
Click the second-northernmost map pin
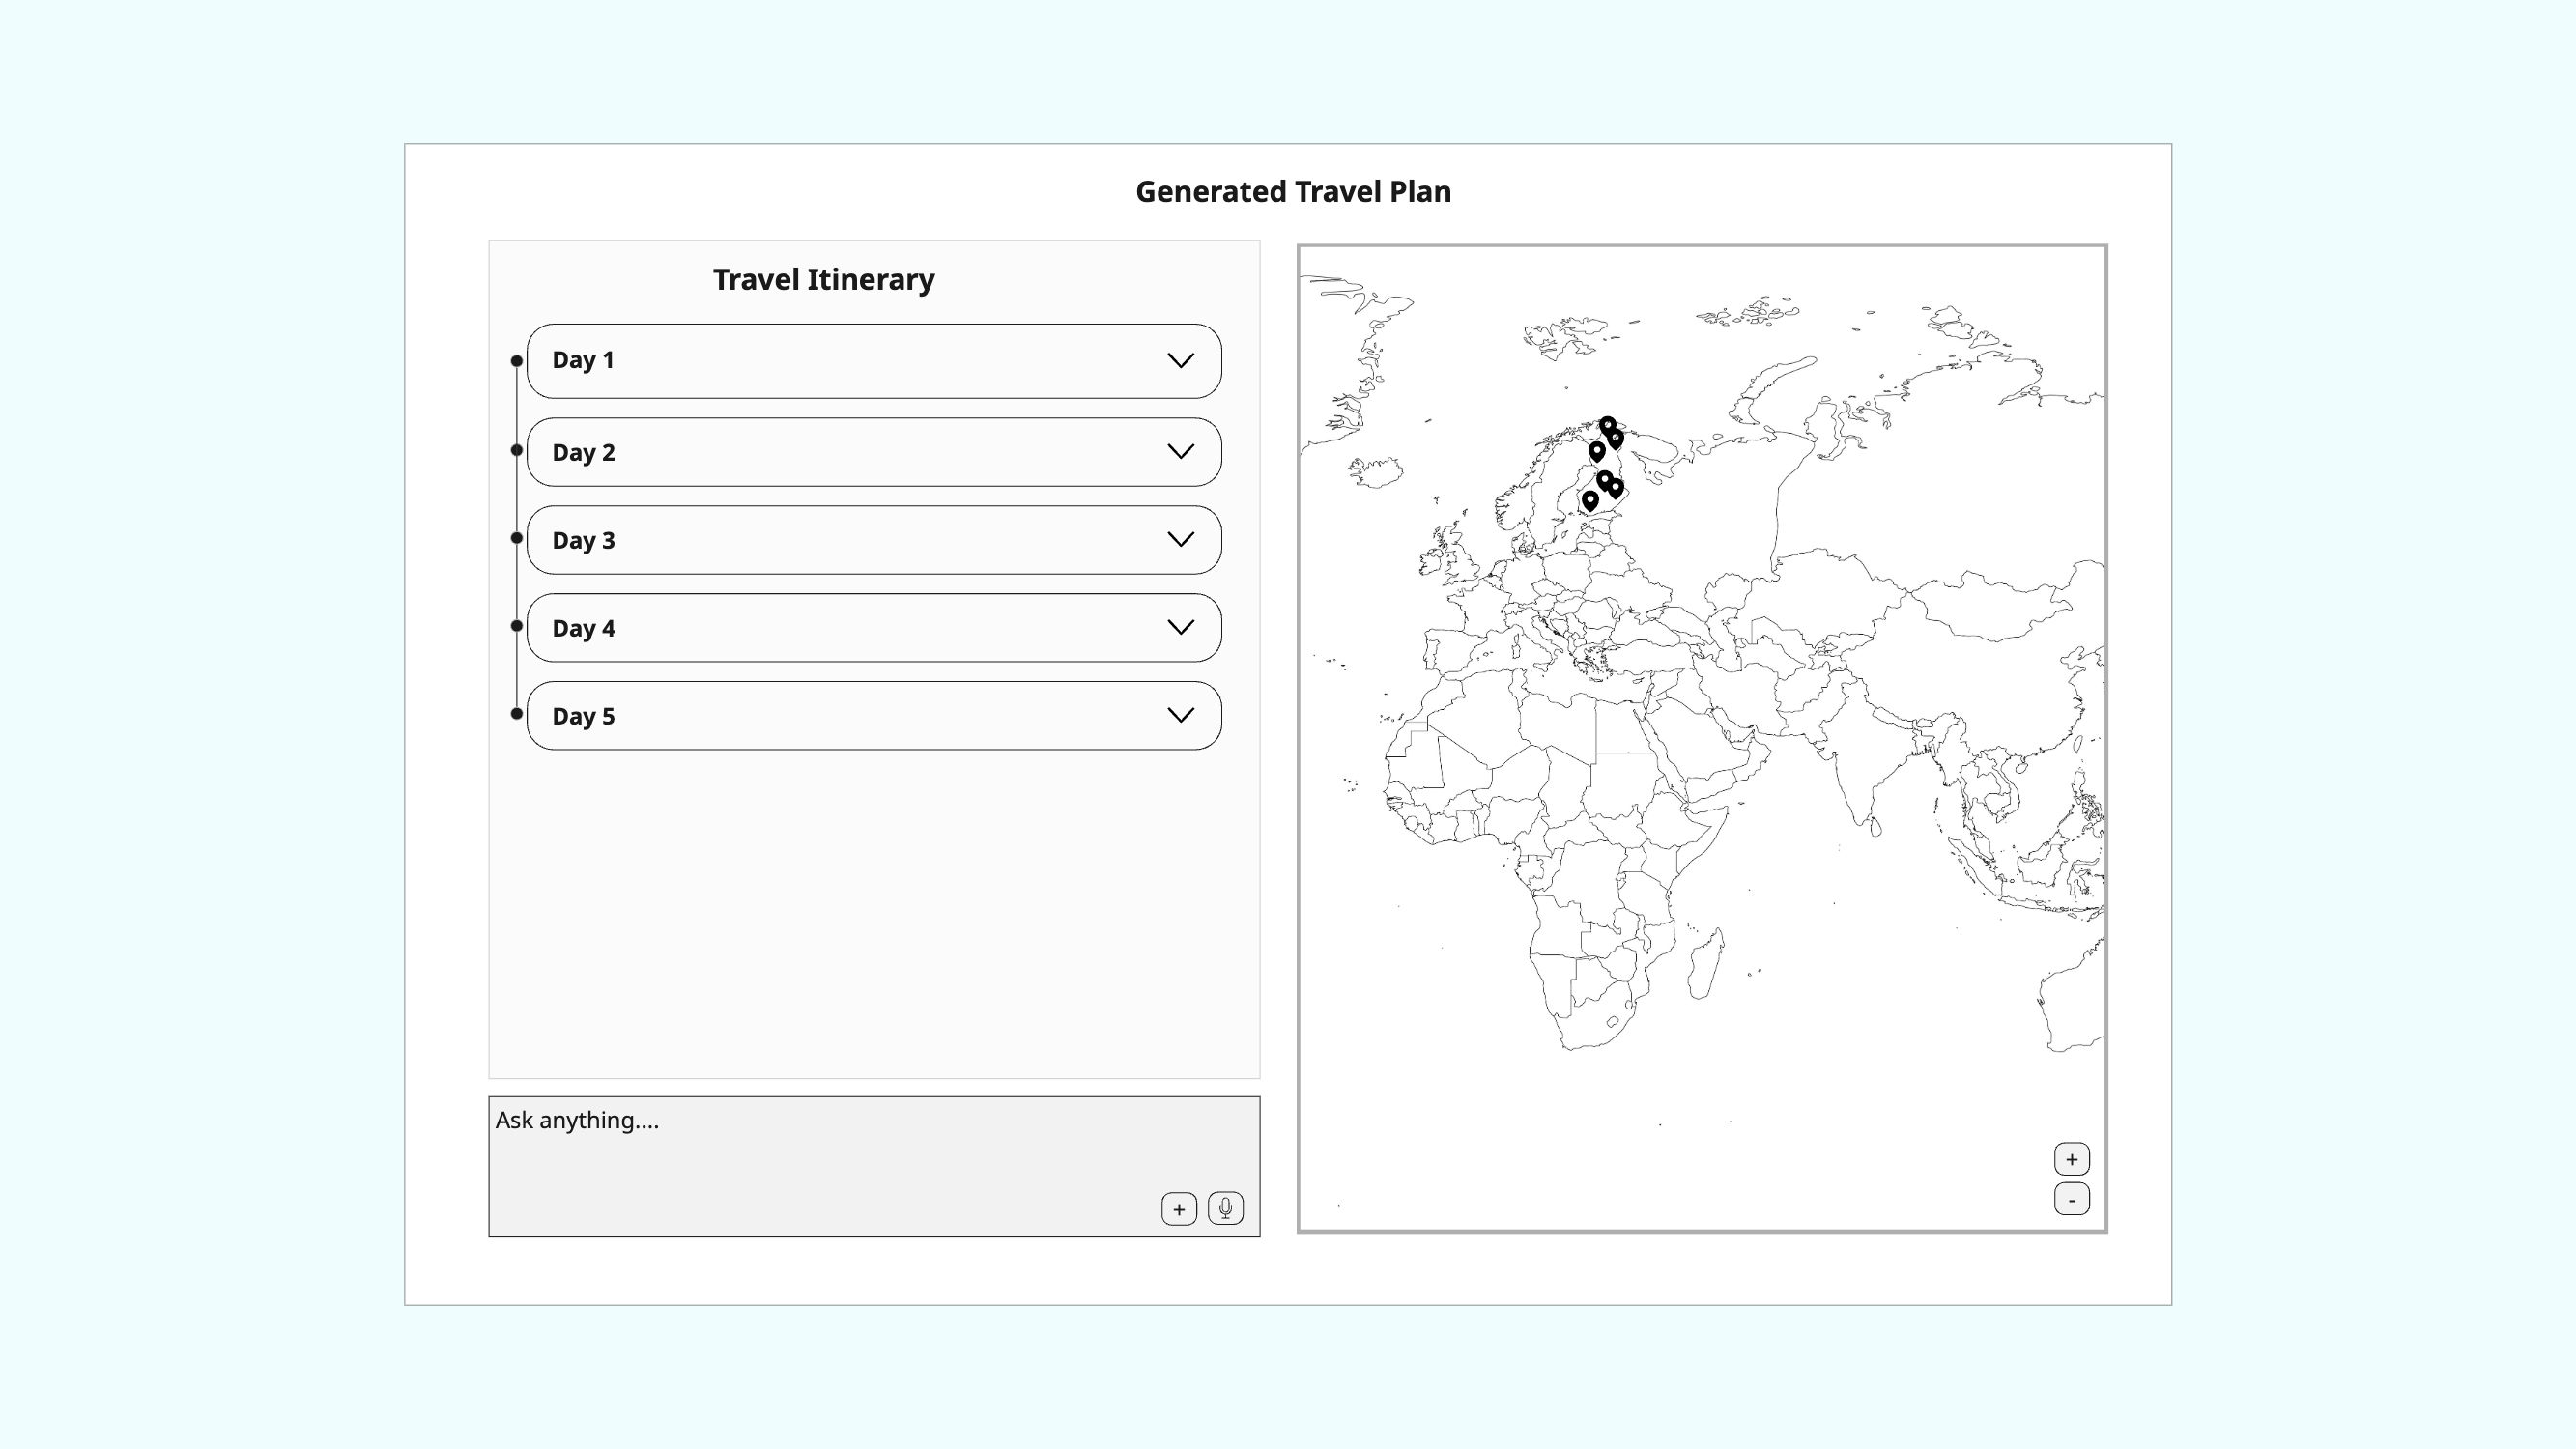[x=1615, y=438]
